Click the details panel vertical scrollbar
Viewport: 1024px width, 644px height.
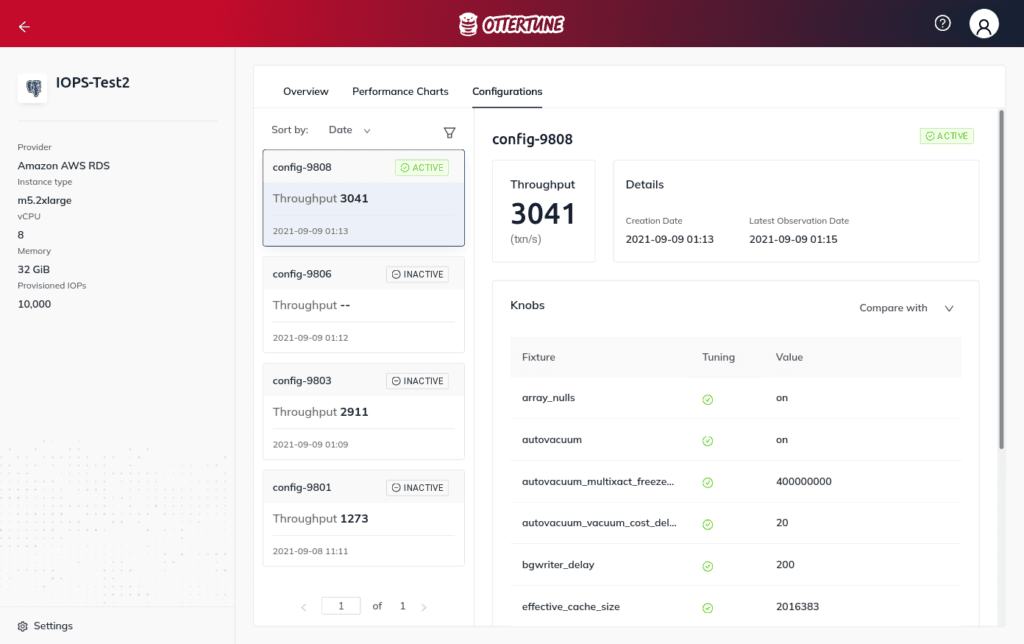pyautogui.click(x=1001, y=280)
